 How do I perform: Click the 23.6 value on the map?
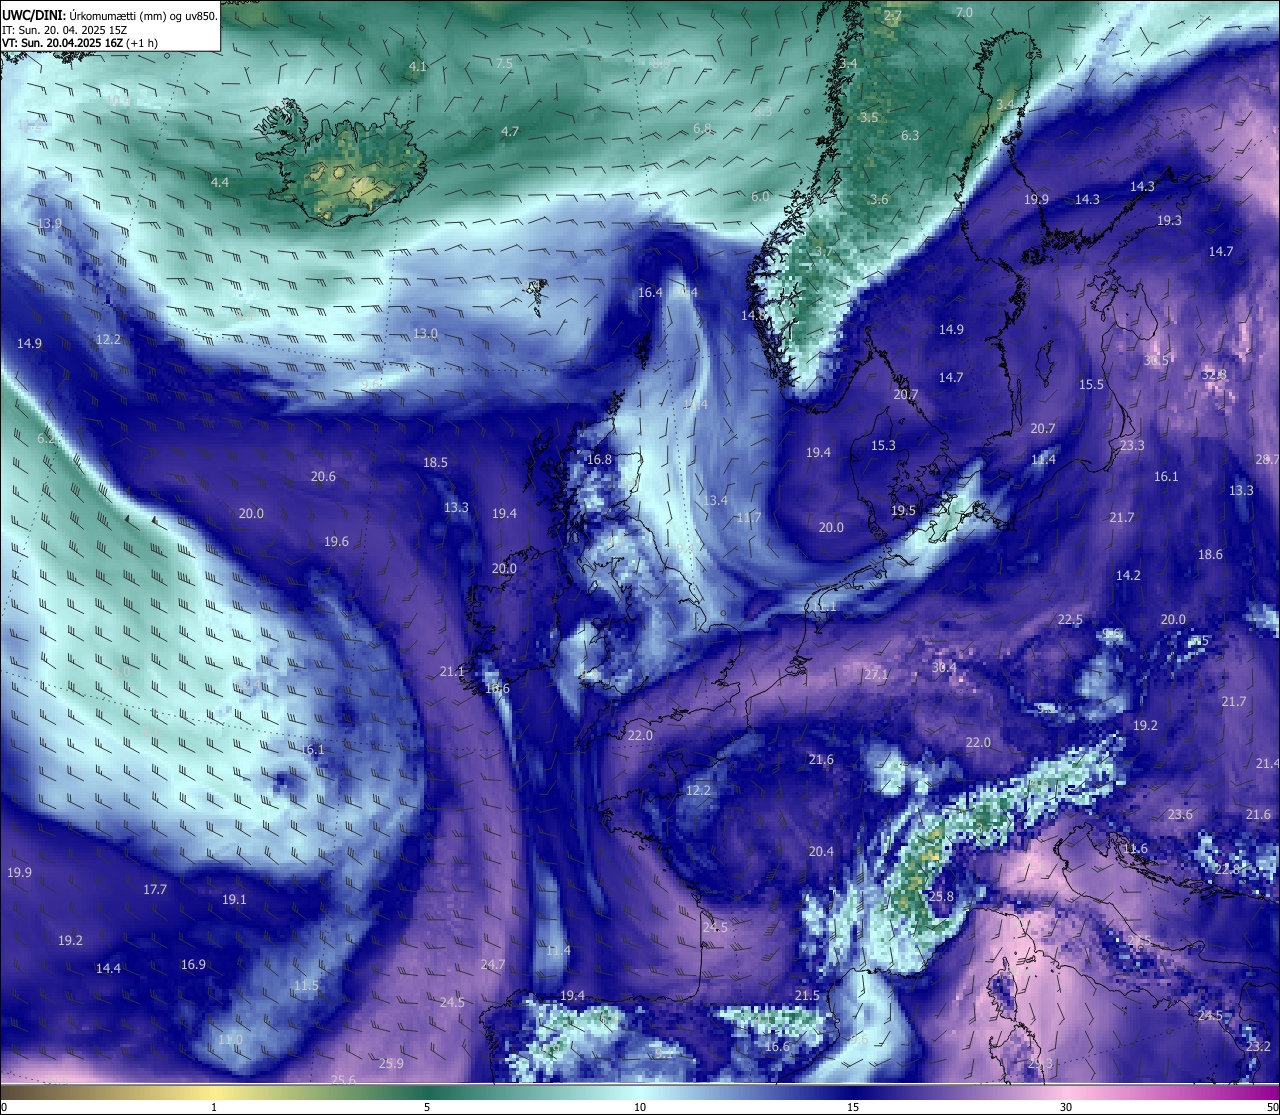pos(1180,815)
